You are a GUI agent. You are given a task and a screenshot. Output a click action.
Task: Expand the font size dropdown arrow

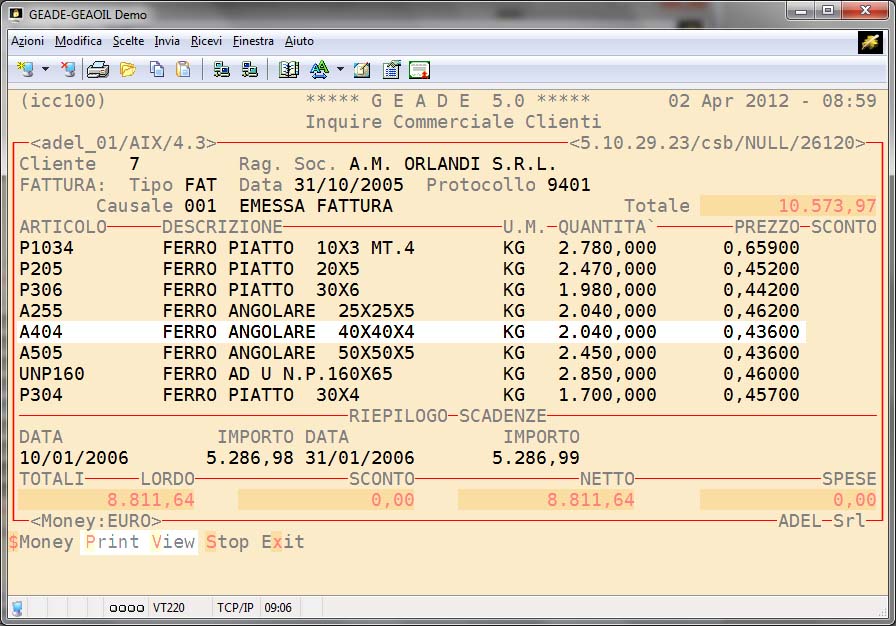coord(340,70)
